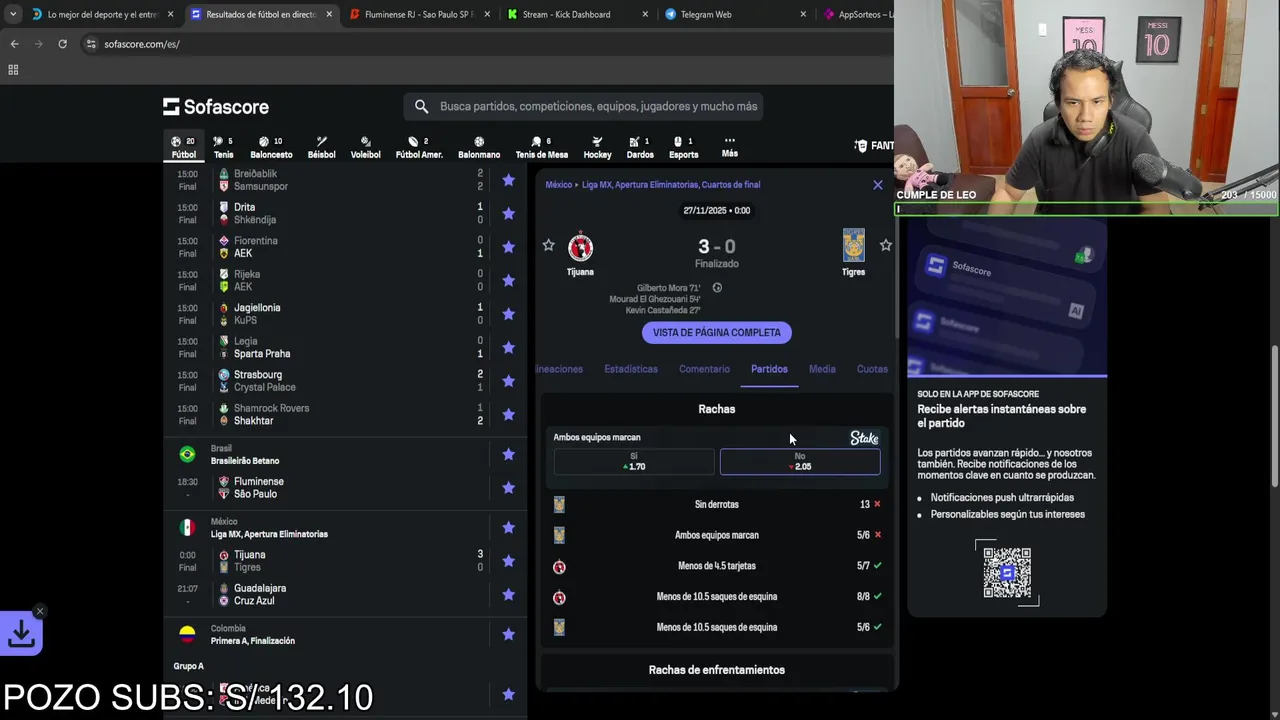This screenshot has height=720, width=1280.
Task: Open the Esports category
Action: [684, 147]
